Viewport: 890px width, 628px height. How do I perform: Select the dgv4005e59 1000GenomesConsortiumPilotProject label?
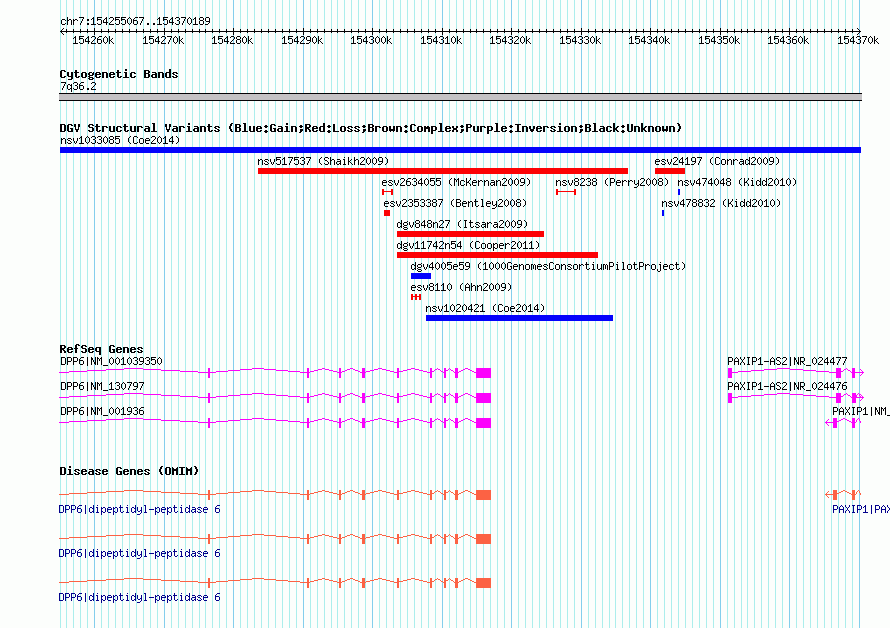click(548, 266)
